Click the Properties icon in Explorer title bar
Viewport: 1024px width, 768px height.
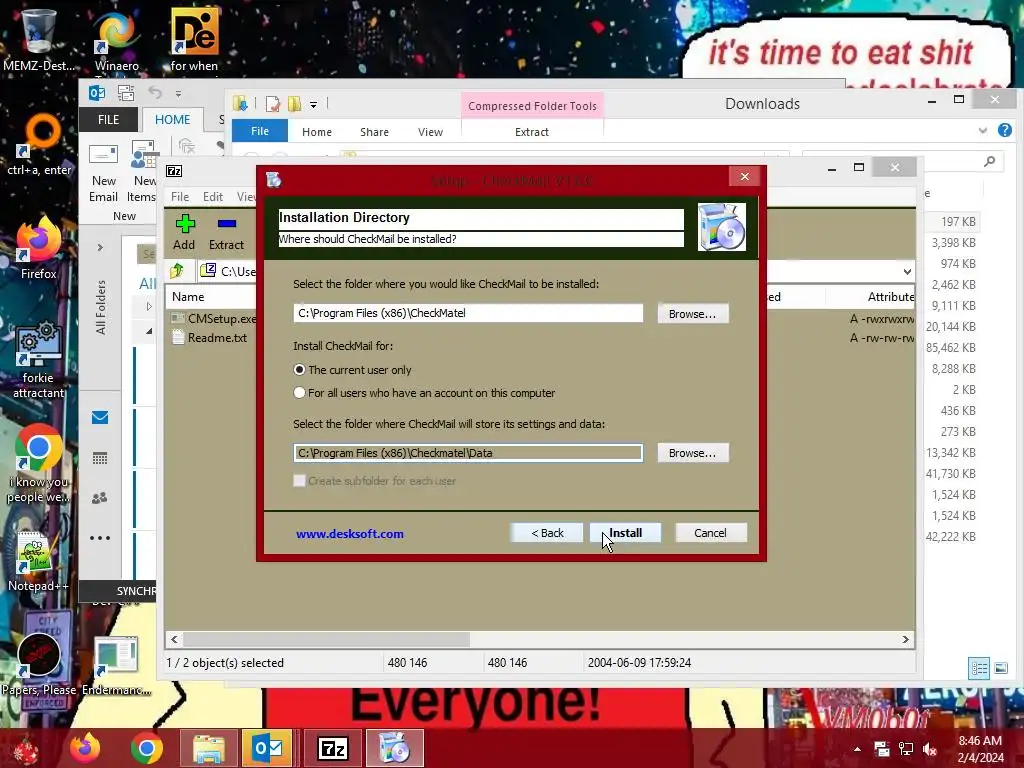click(273, 104)
